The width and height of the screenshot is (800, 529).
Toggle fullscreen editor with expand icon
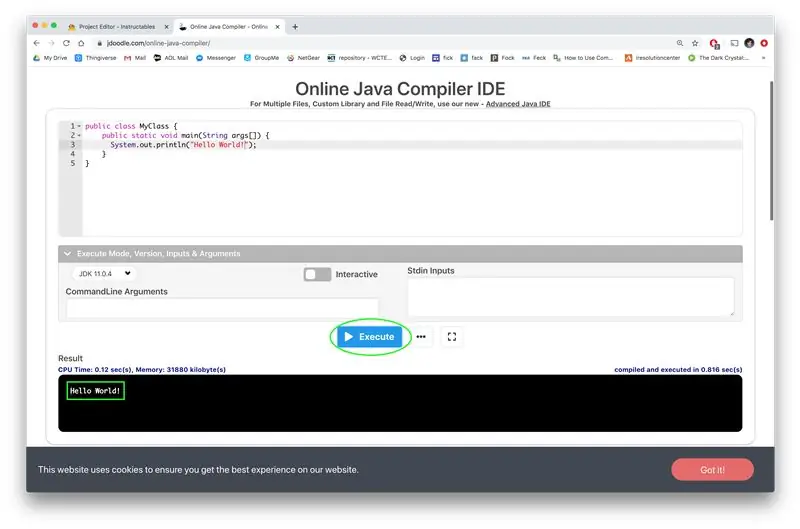452,337
